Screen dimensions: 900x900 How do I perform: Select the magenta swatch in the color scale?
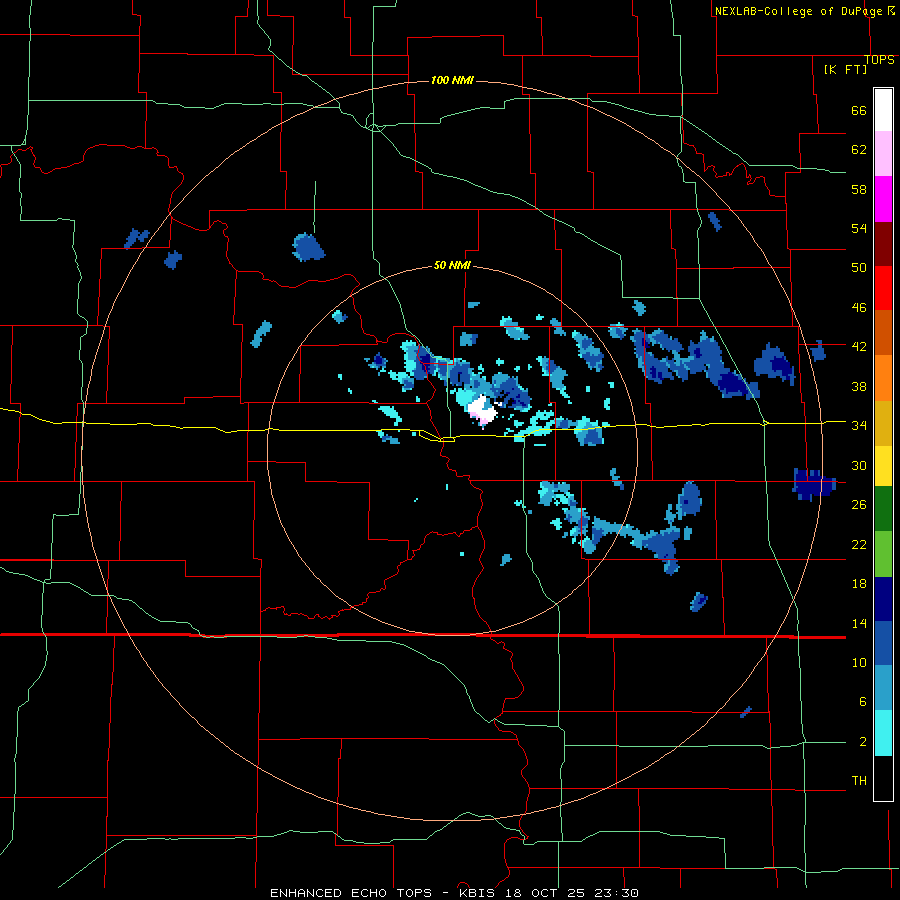(883, 199)
